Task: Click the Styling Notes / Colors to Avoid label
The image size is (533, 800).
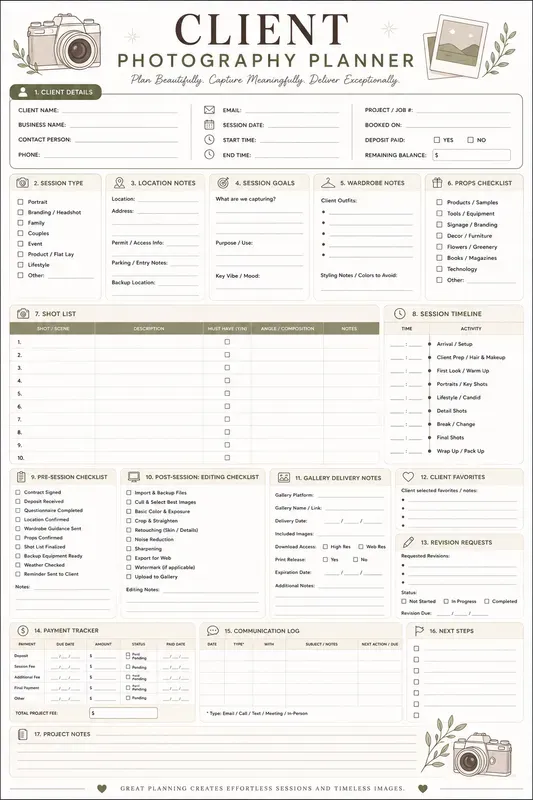Action: tap(359, 275)
